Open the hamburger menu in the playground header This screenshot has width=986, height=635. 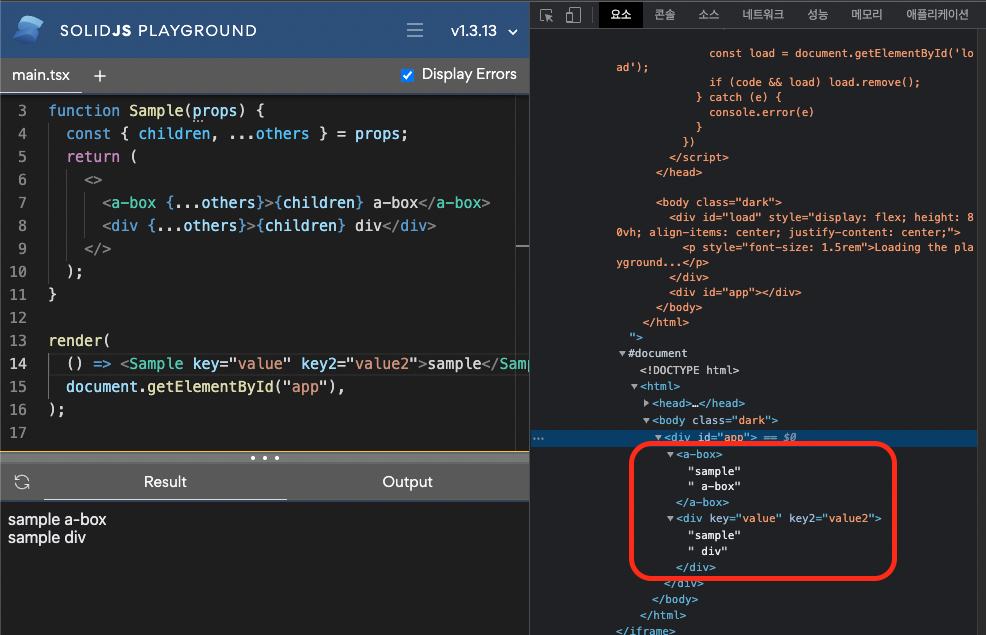(x=414, y=30)
